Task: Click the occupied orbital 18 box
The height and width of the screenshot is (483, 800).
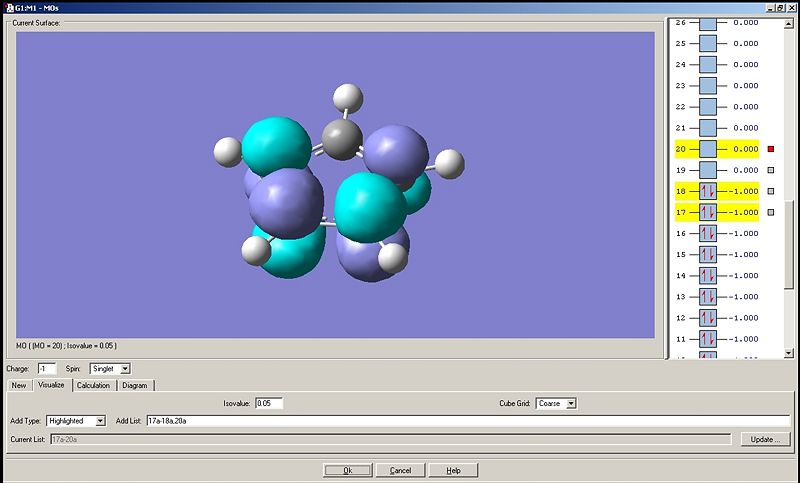Action: (708, 191)
